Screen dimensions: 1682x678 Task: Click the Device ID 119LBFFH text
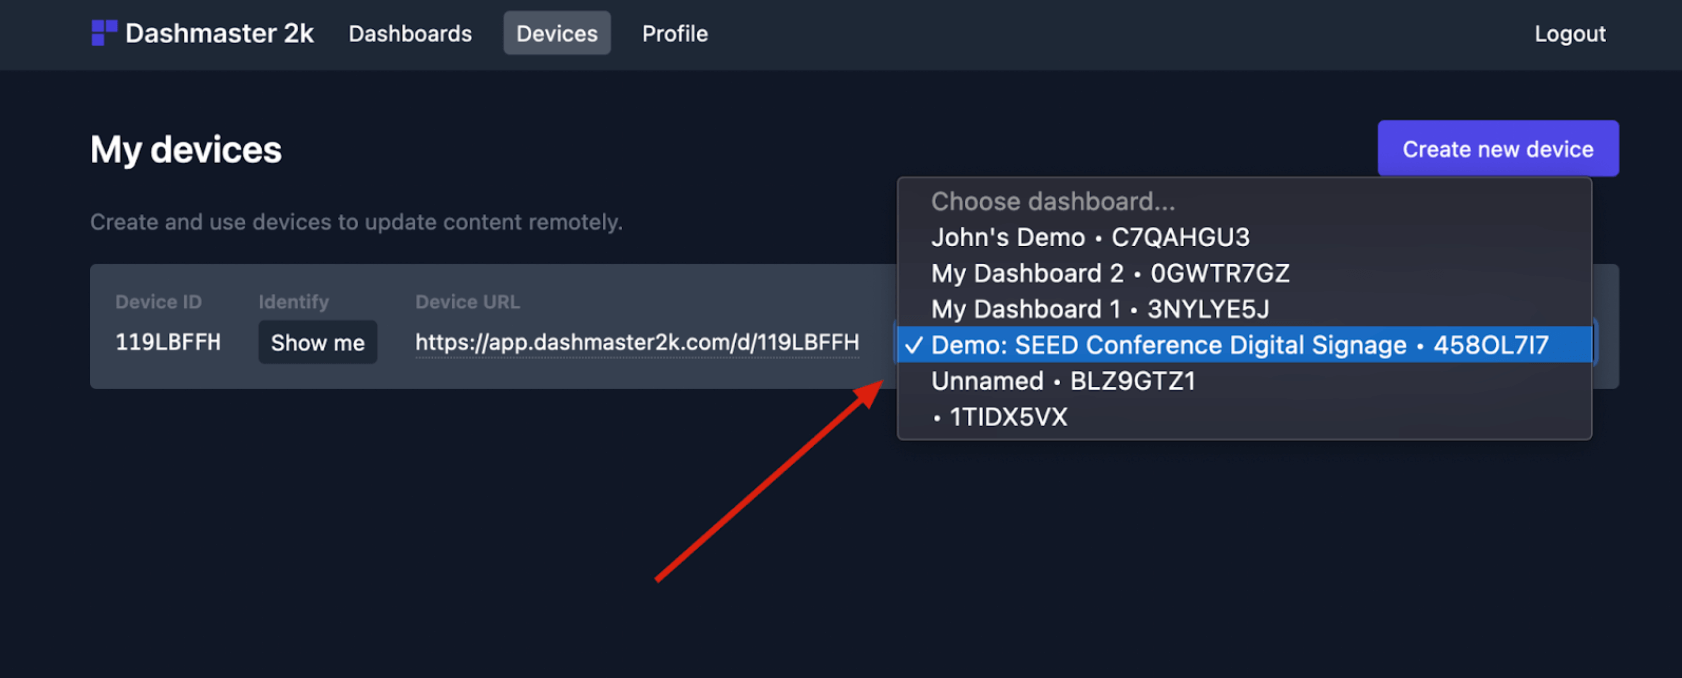pos(167,342)
